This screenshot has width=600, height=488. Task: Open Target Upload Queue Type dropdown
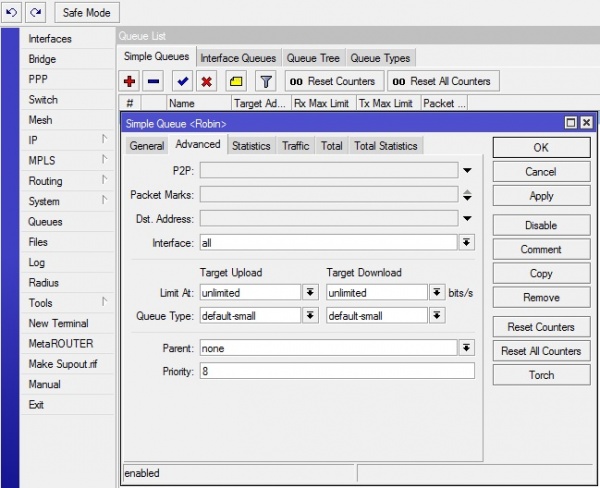click(310, 316)
